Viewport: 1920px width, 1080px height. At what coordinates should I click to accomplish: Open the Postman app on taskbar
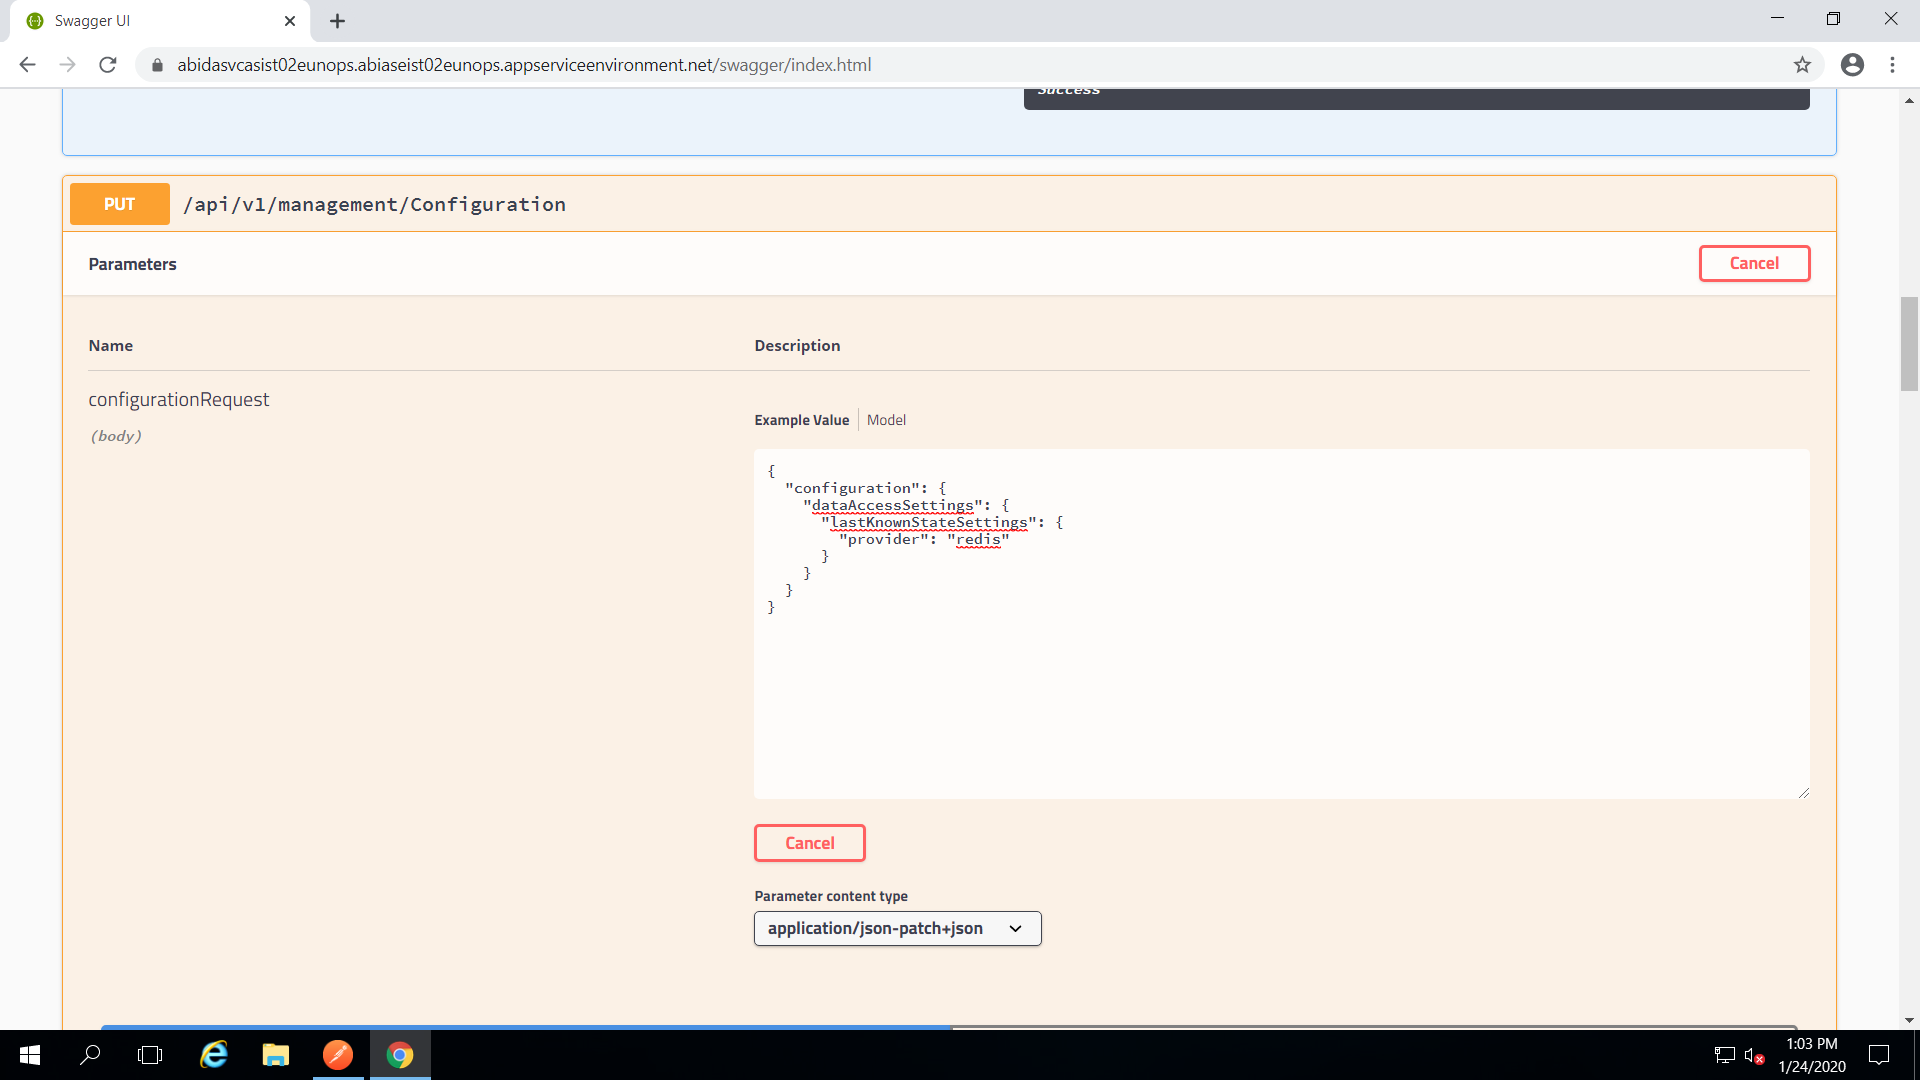[338, 1055]
